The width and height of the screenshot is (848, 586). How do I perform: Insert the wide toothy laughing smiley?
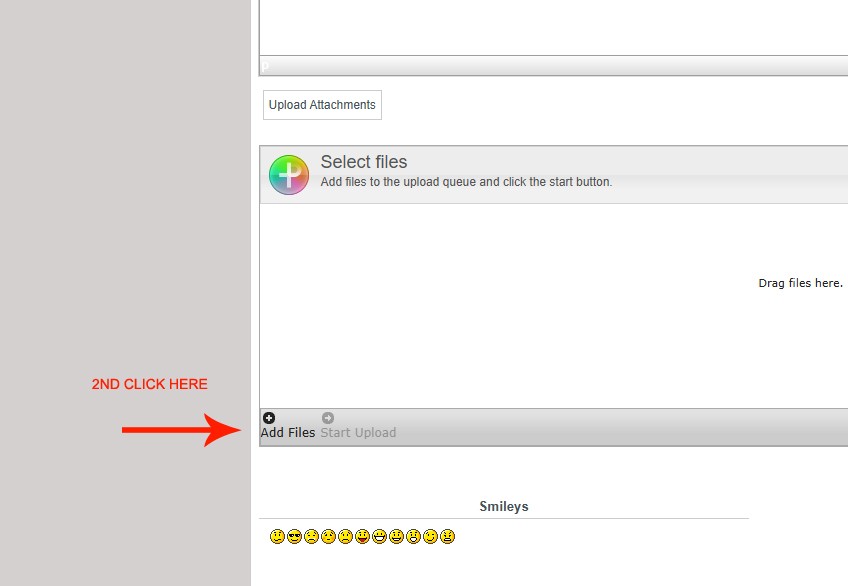[x=379, y=536]
